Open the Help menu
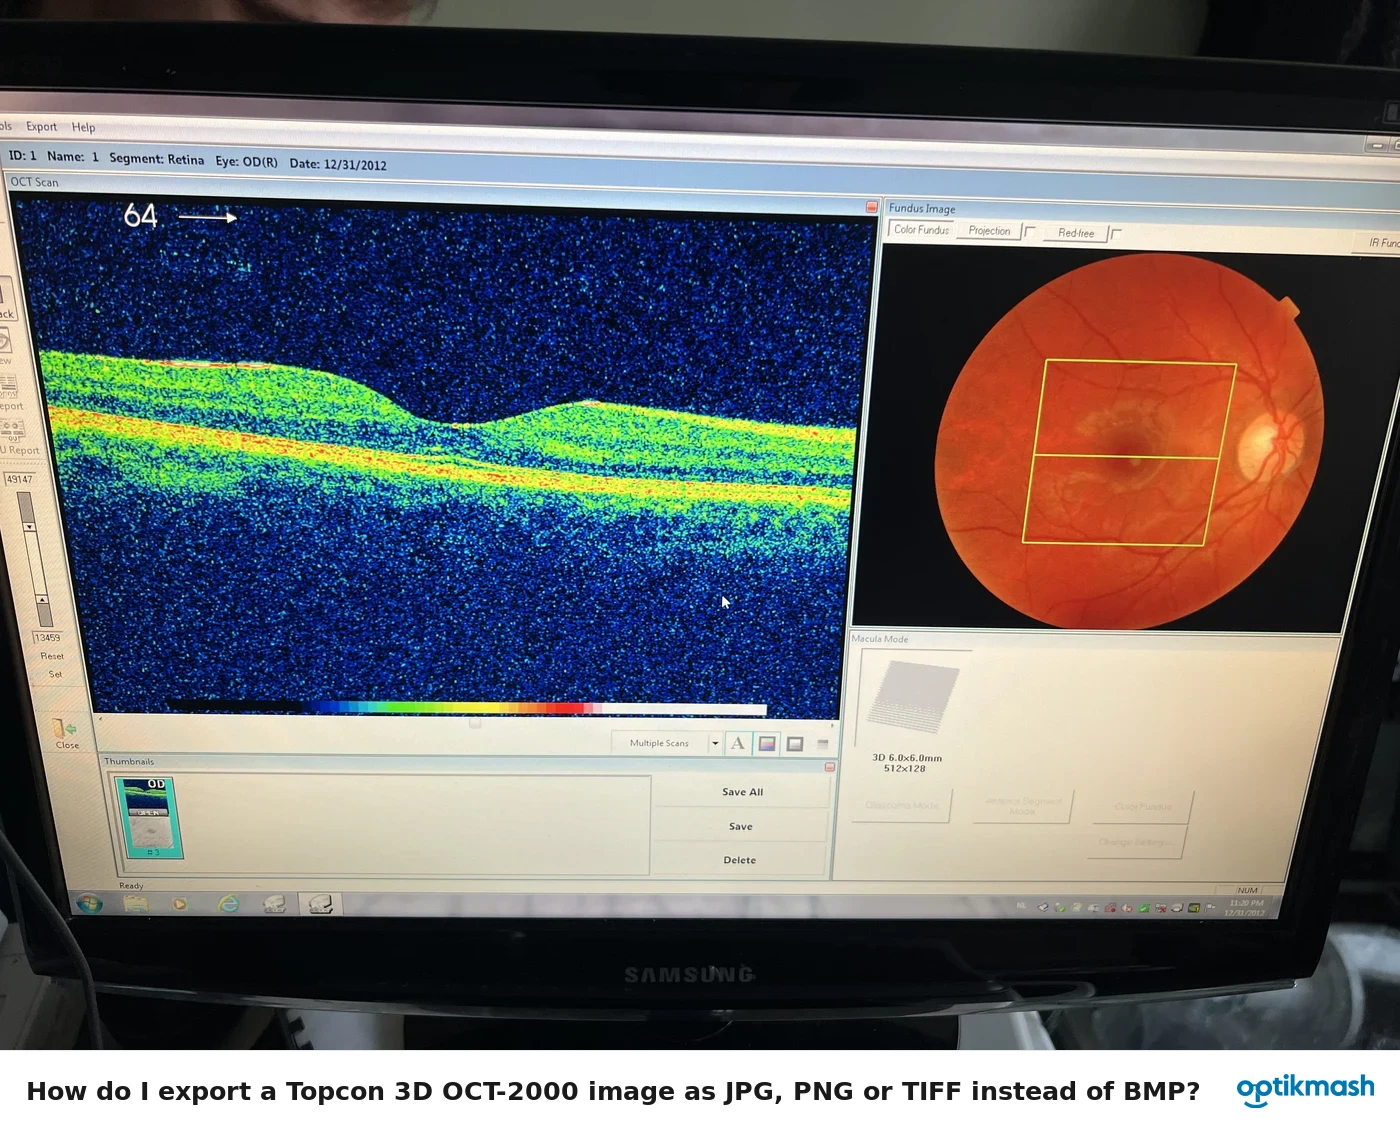1400x1131 pixels. 84,127
